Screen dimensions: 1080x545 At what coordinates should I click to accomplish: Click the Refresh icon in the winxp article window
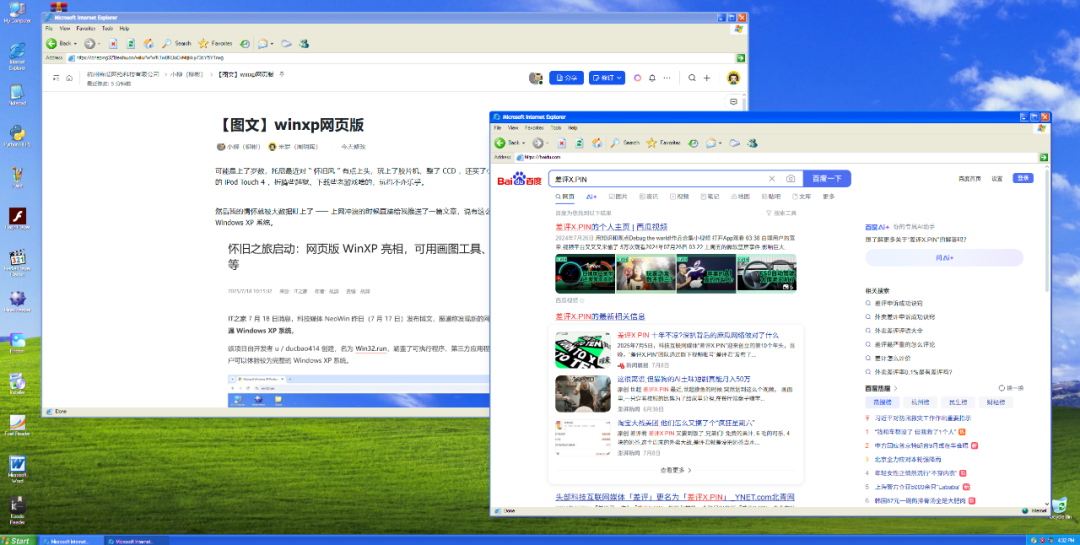[x=131, y=43]
